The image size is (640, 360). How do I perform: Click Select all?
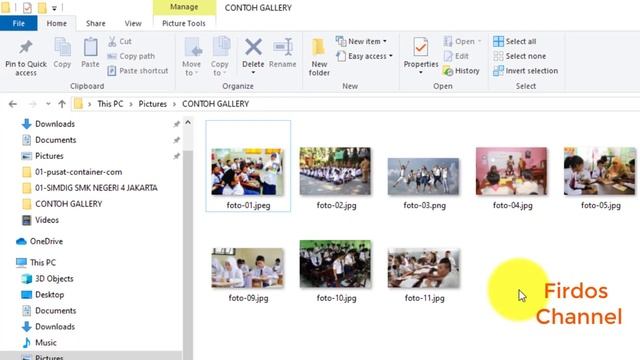click(514, 41)
